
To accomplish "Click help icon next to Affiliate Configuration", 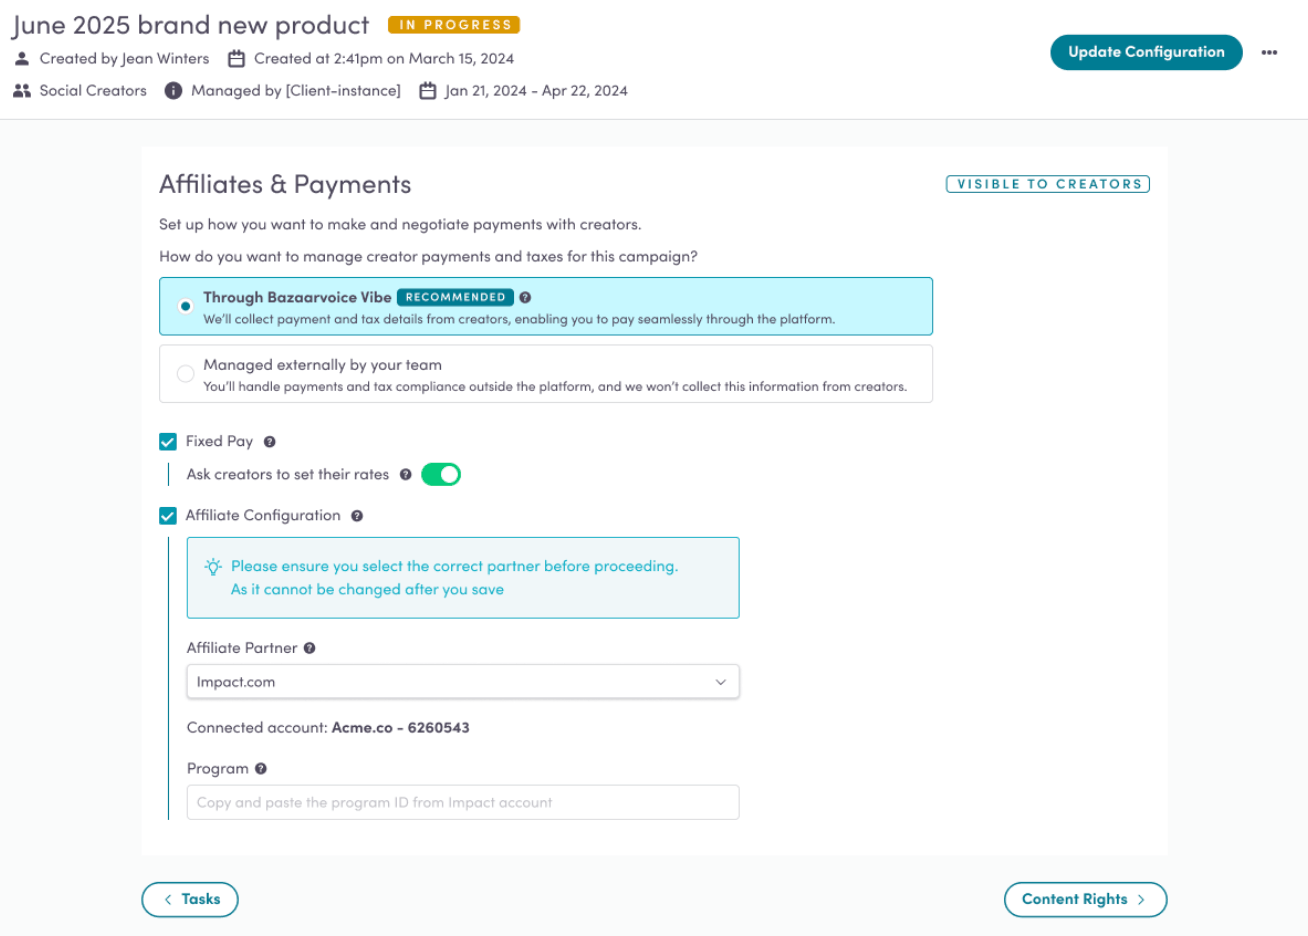I will pyautogui.click(x=357, y=516).
